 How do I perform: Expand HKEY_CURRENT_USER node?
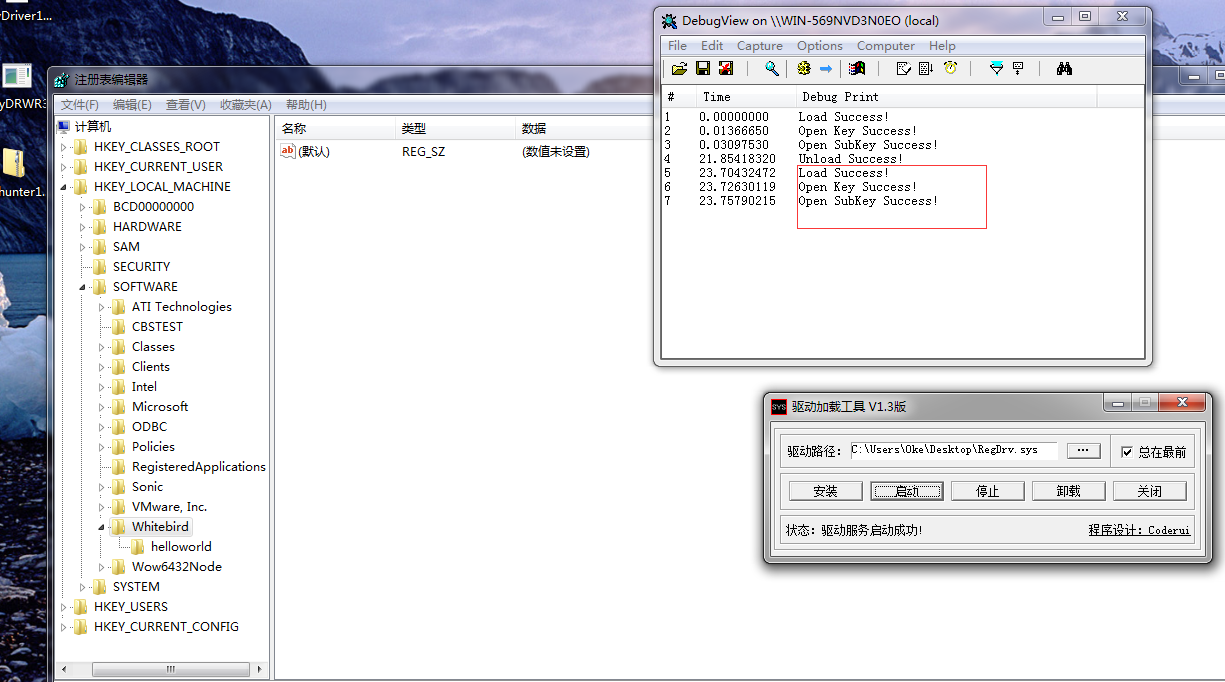(x=65, y=167)
